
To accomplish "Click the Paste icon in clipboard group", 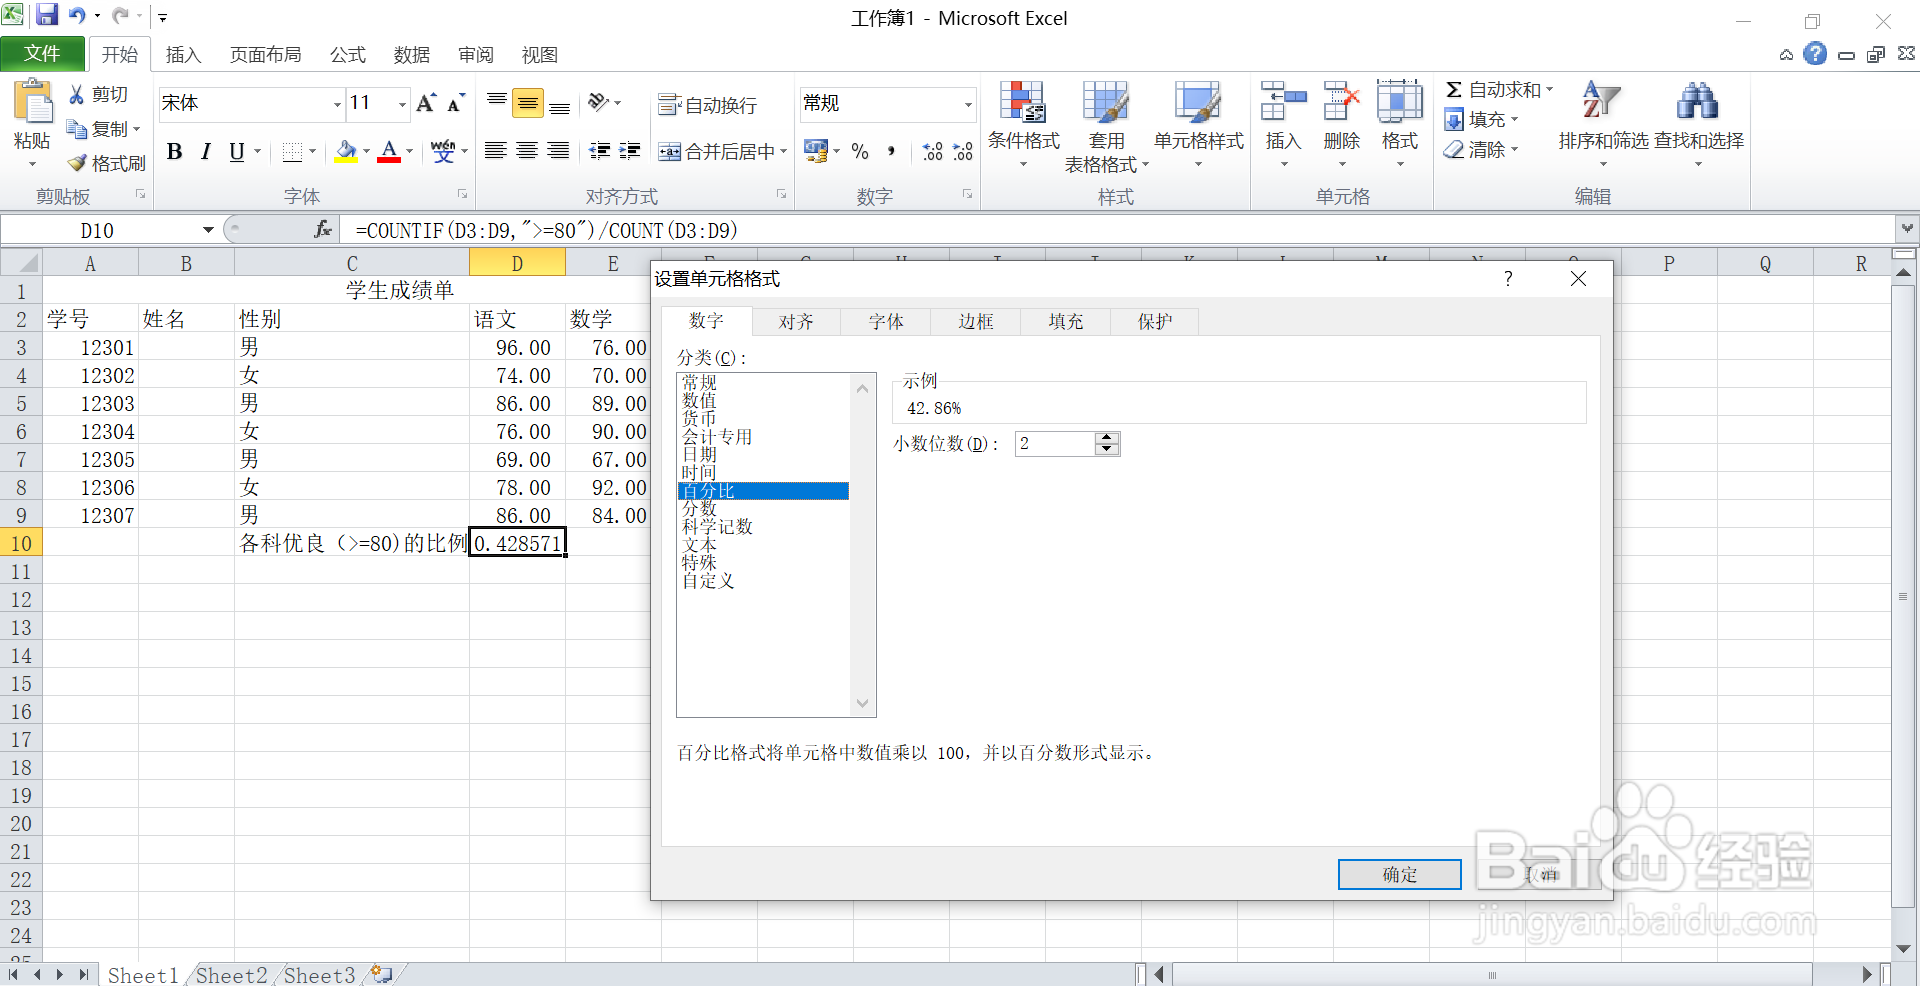I will (32, 102).
